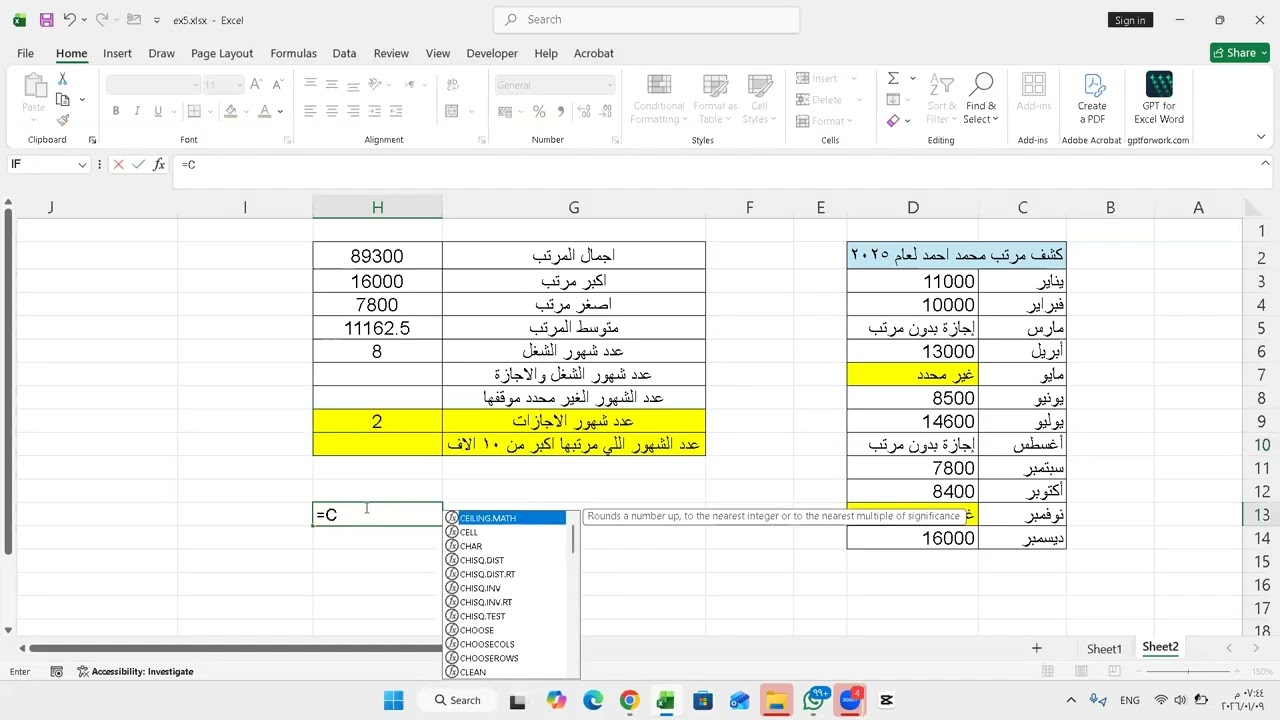Viewport: 1280px width, 720px height.
Task: Open Google Chrome from the taskbar
Action: pyautogui.click(x=629, y=700)
